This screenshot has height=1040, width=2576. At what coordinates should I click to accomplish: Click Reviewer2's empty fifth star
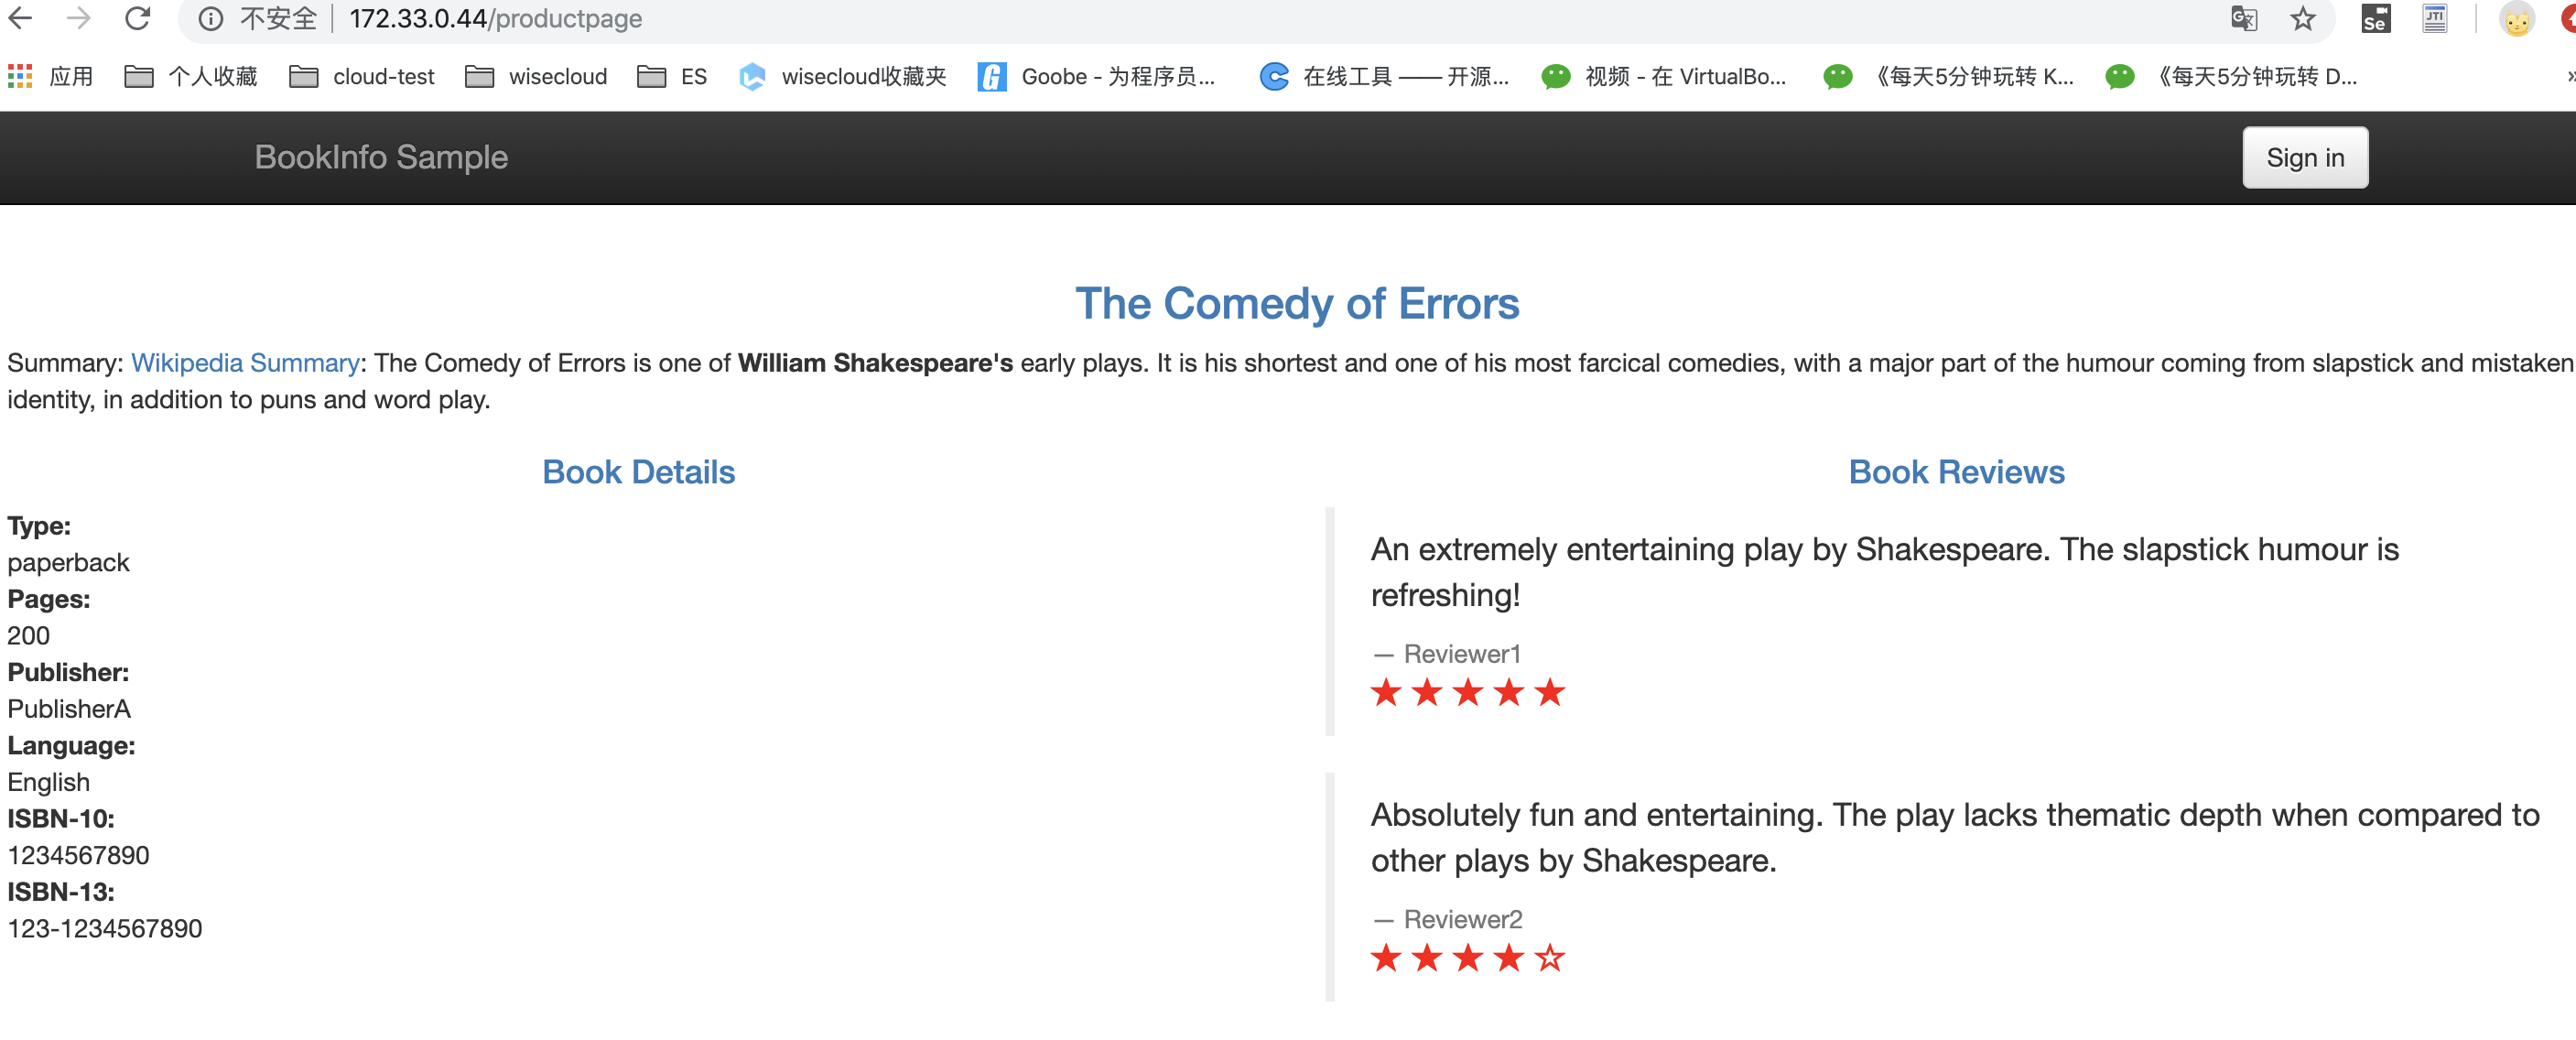(1549, 957)
